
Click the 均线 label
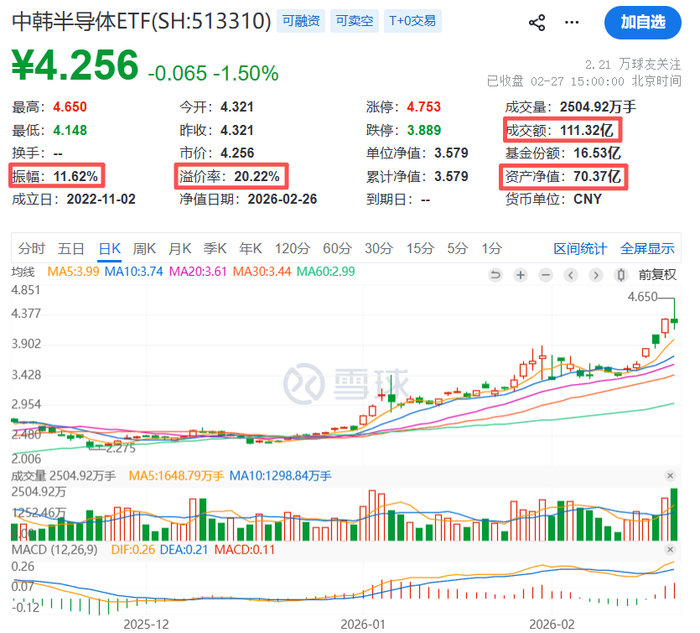coord(23,271)
